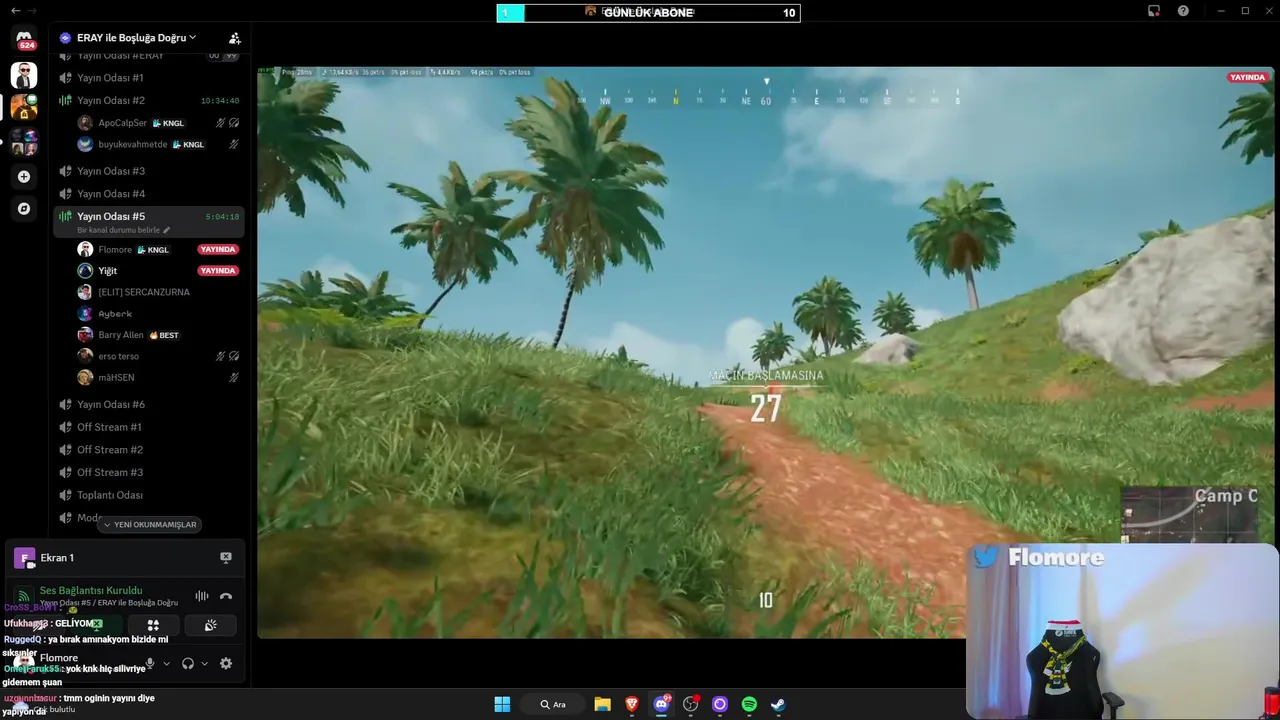Open soundboard icon in voice panel
The width and height of the screenshot is (1280, 720).
pyautogui.click(x=210, y=625)
